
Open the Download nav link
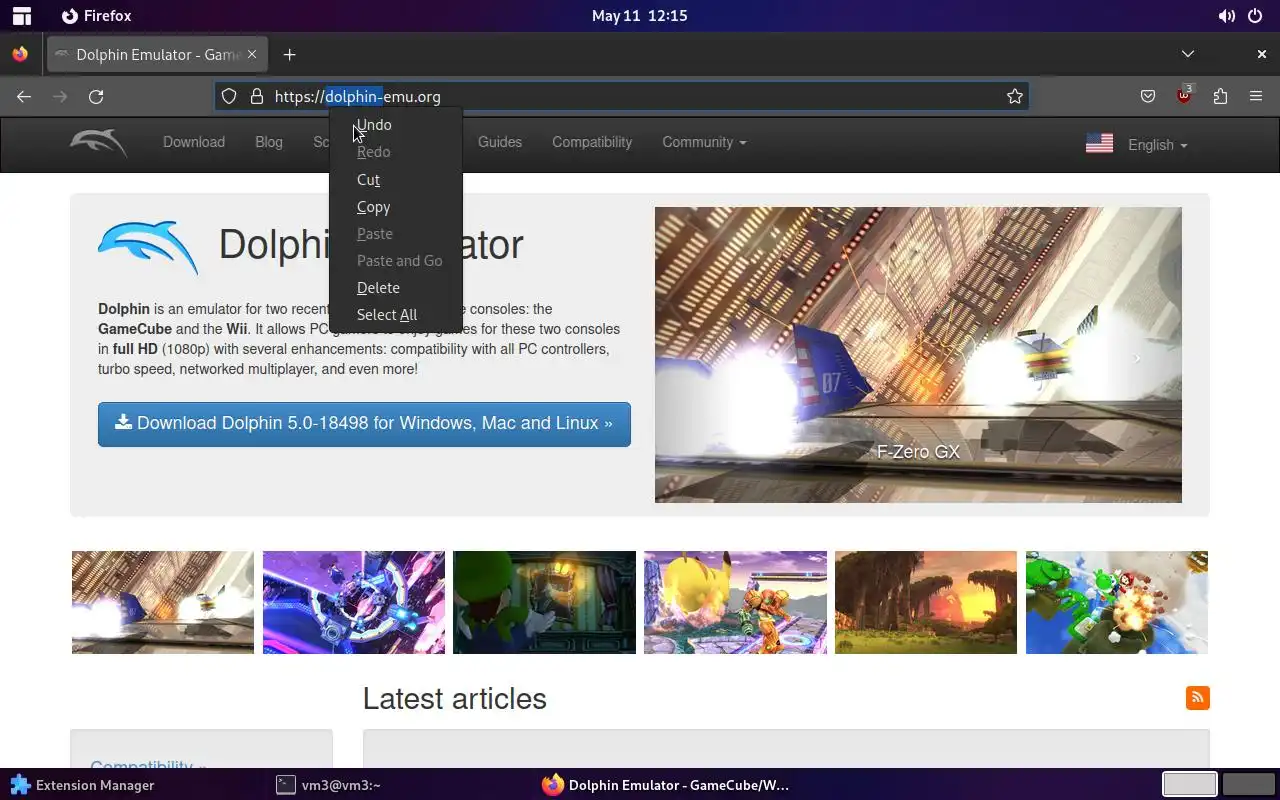[x=194, y=142]
